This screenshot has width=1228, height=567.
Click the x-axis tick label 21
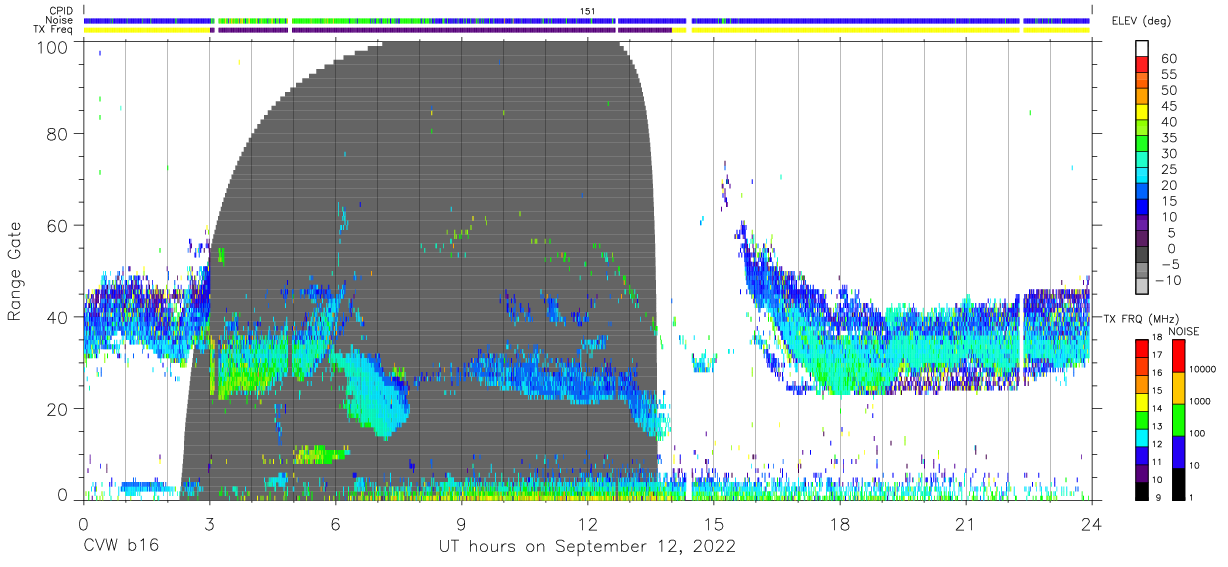(x=966, y=523)
